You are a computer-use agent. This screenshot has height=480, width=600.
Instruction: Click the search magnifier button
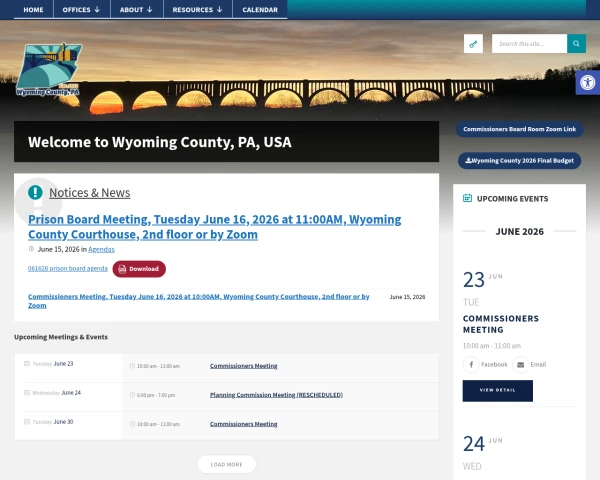click(576, 44)
